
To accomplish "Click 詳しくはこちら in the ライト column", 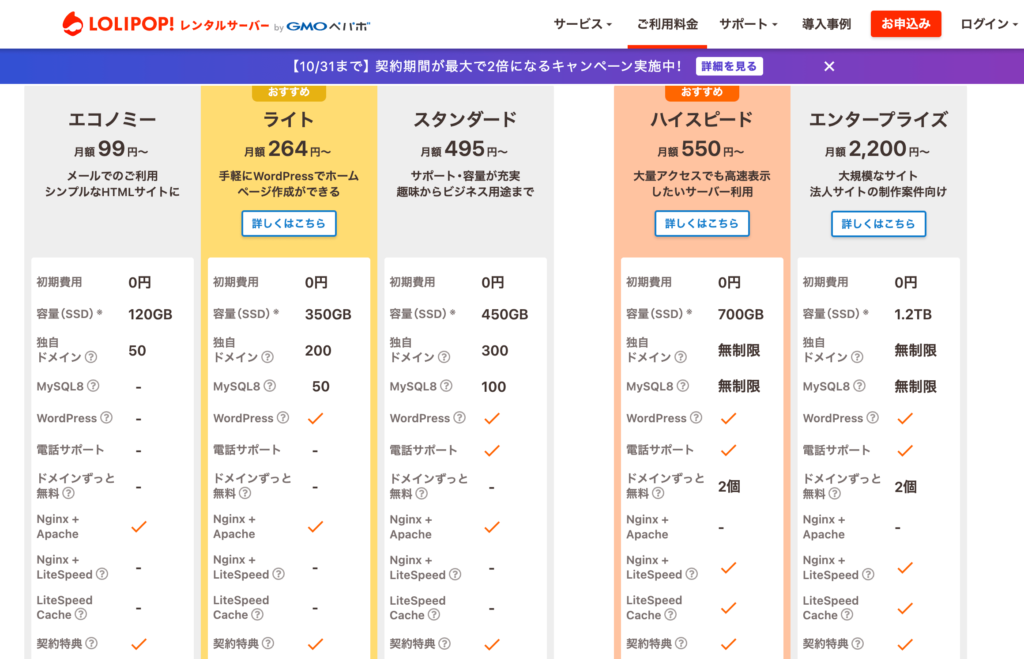I will [x=289, y=223].
